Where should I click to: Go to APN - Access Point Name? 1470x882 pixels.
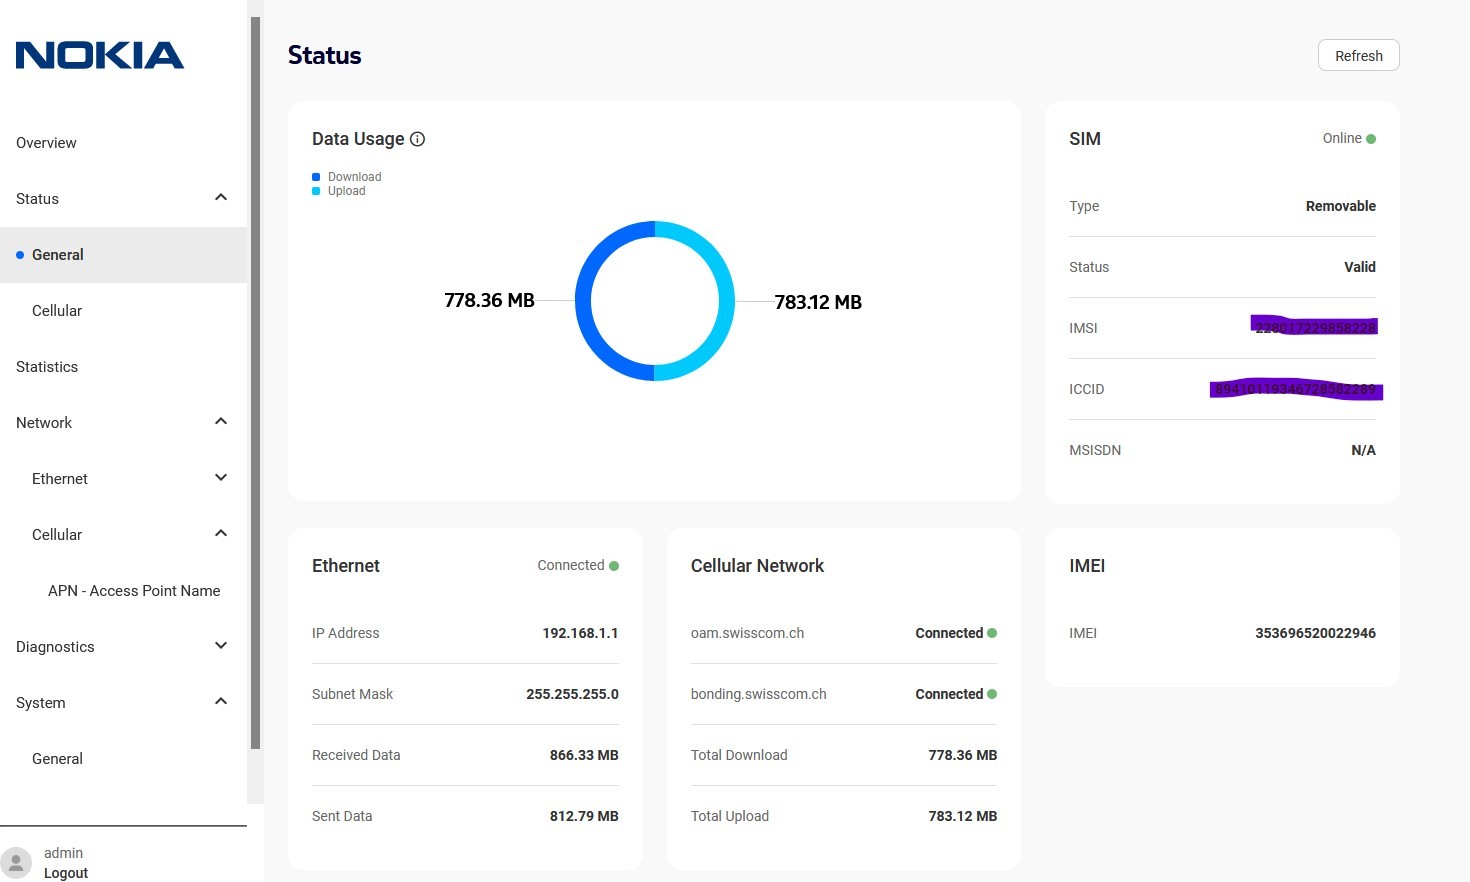(x=134, y=591)
